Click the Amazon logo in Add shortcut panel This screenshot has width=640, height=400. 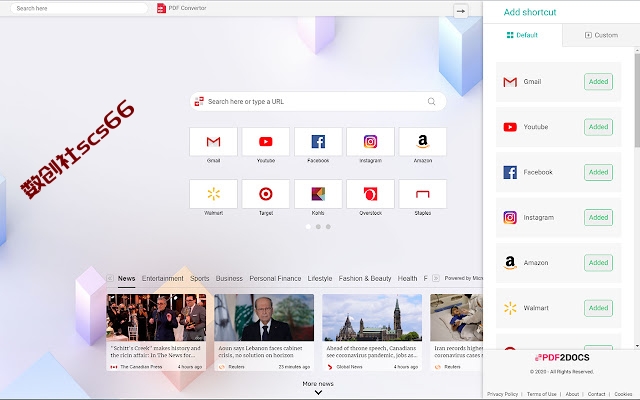click(510, 263)
